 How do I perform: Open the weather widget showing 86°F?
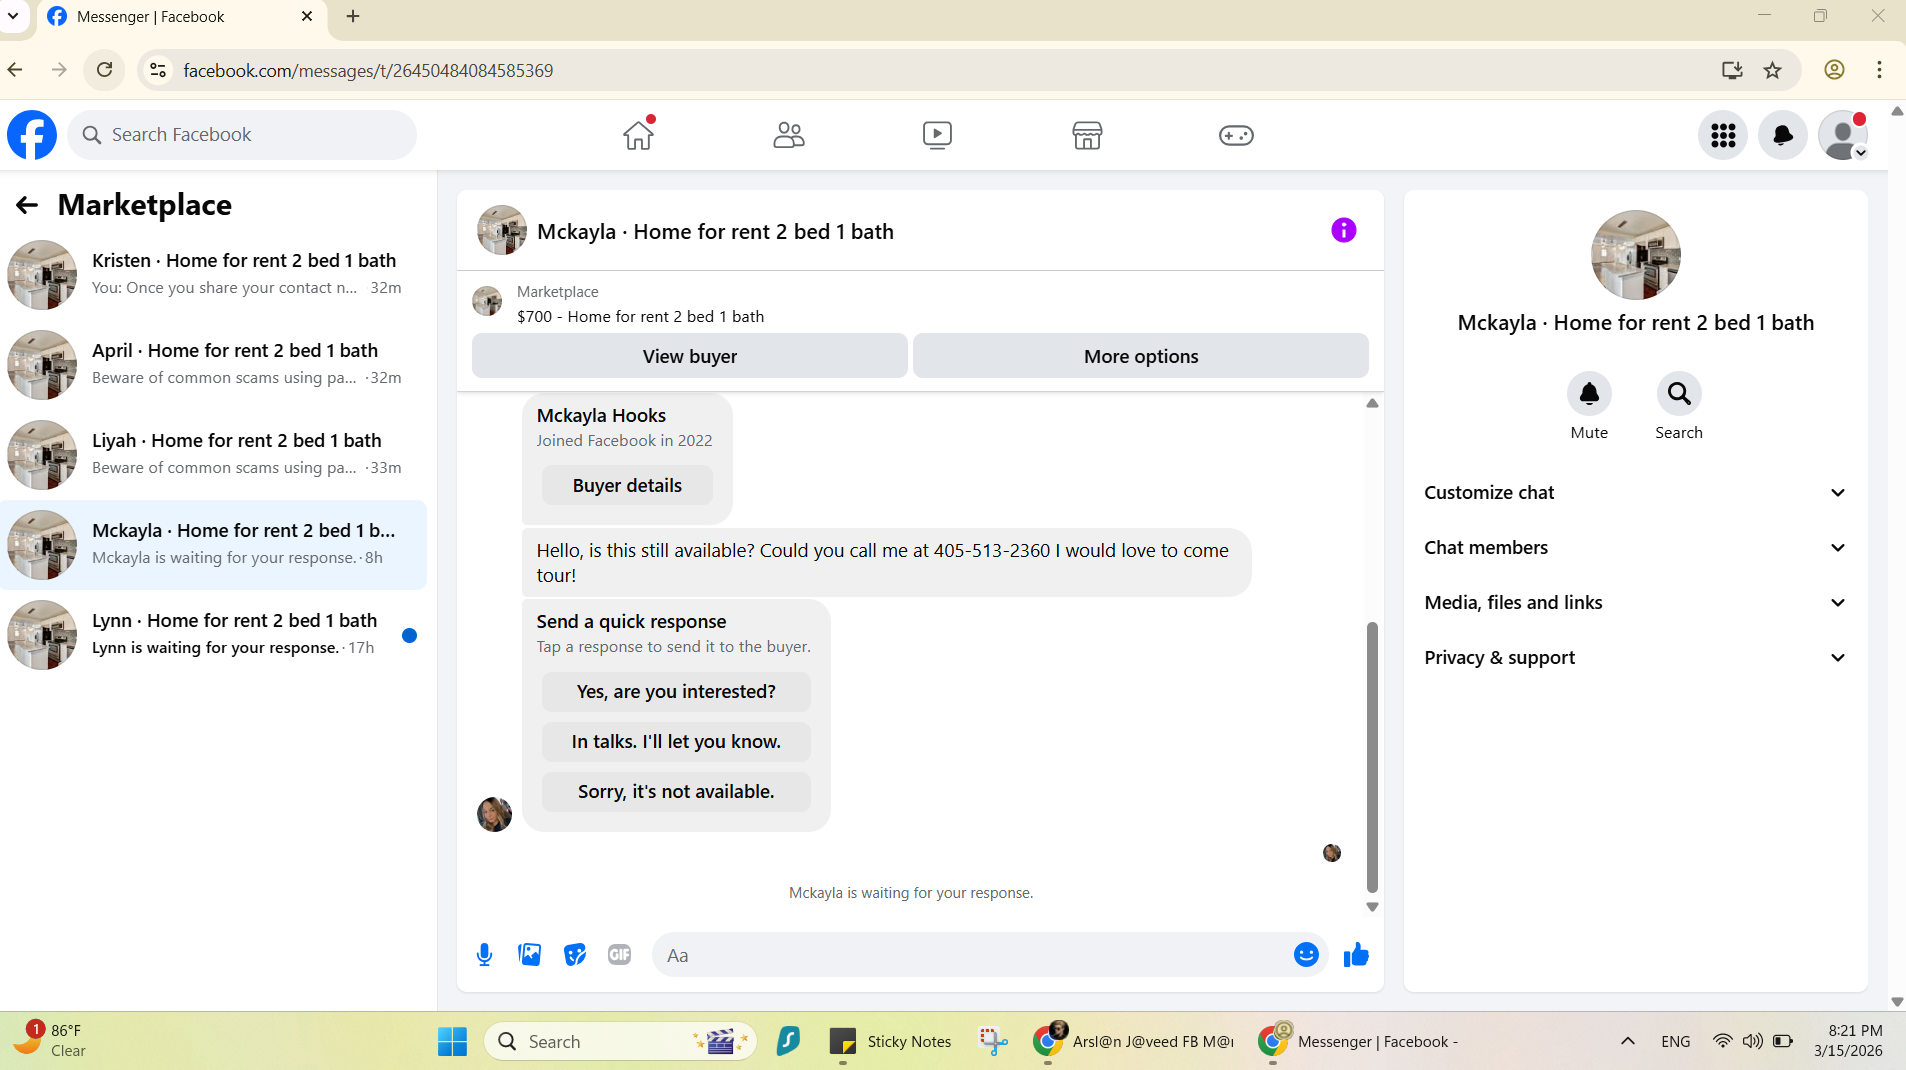[x=50, y=1041]
